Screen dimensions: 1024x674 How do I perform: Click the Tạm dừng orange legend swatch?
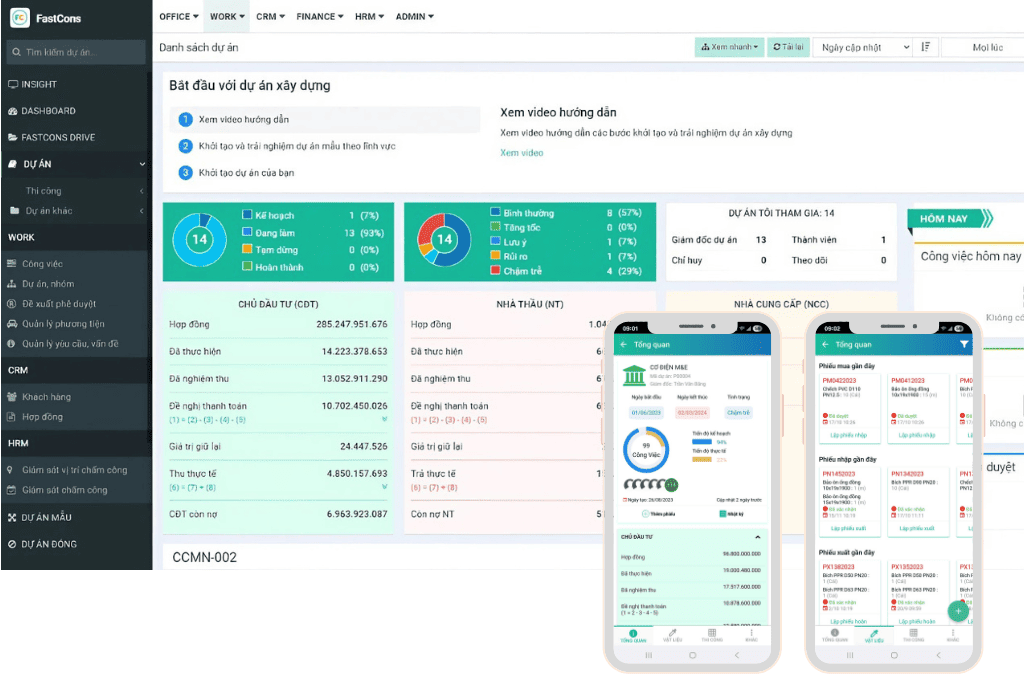pos(247,250)
